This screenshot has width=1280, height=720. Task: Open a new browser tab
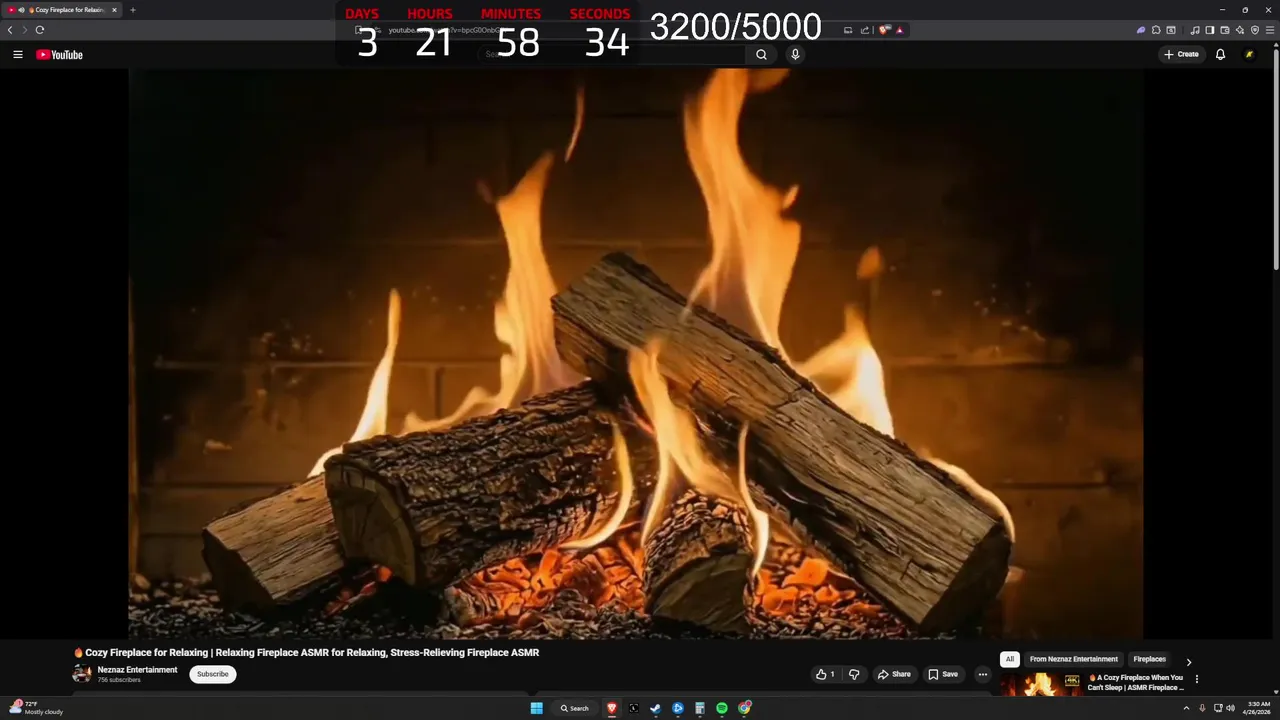tap(133, 10)
